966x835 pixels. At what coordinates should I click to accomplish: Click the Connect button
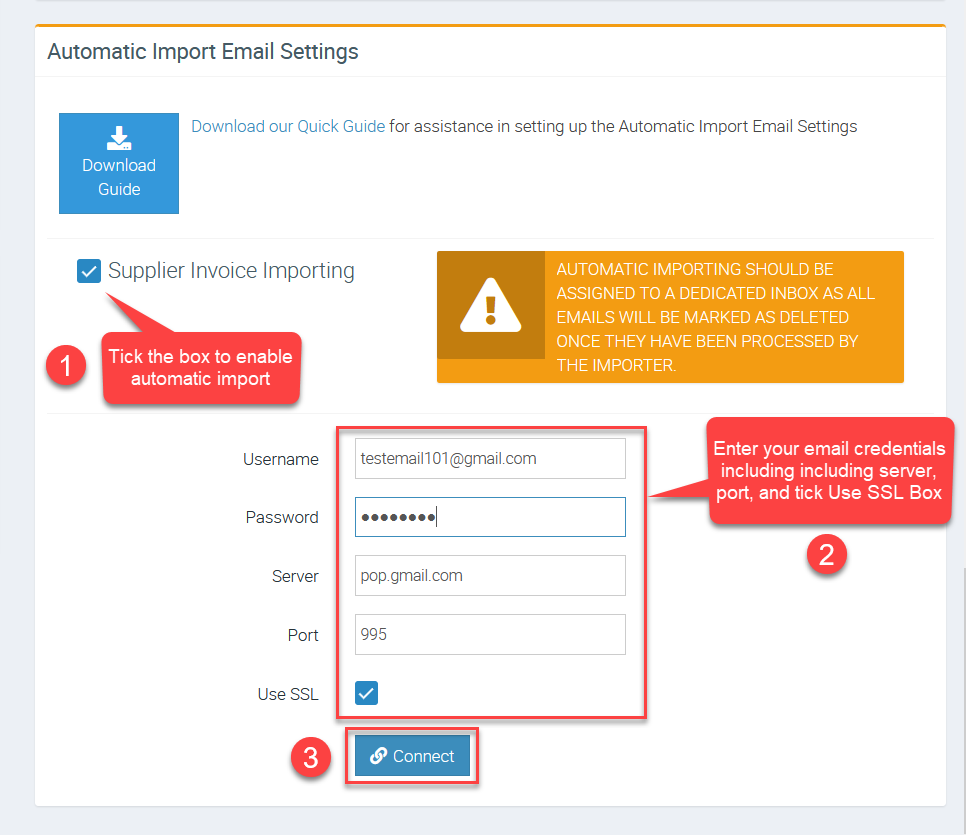point(412,756)
